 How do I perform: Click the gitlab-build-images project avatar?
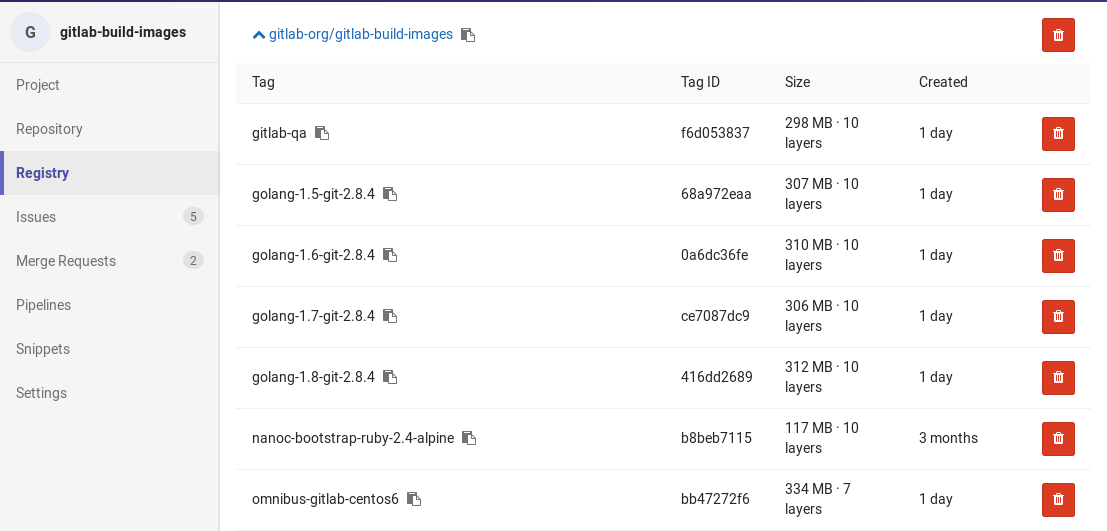[30, 32]
